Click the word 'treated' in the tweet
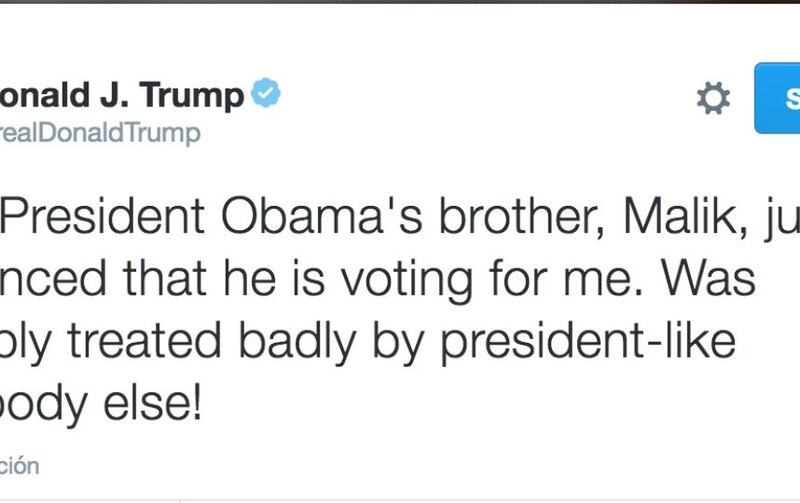Screen dimensions: 800x503 click(145, 342)
